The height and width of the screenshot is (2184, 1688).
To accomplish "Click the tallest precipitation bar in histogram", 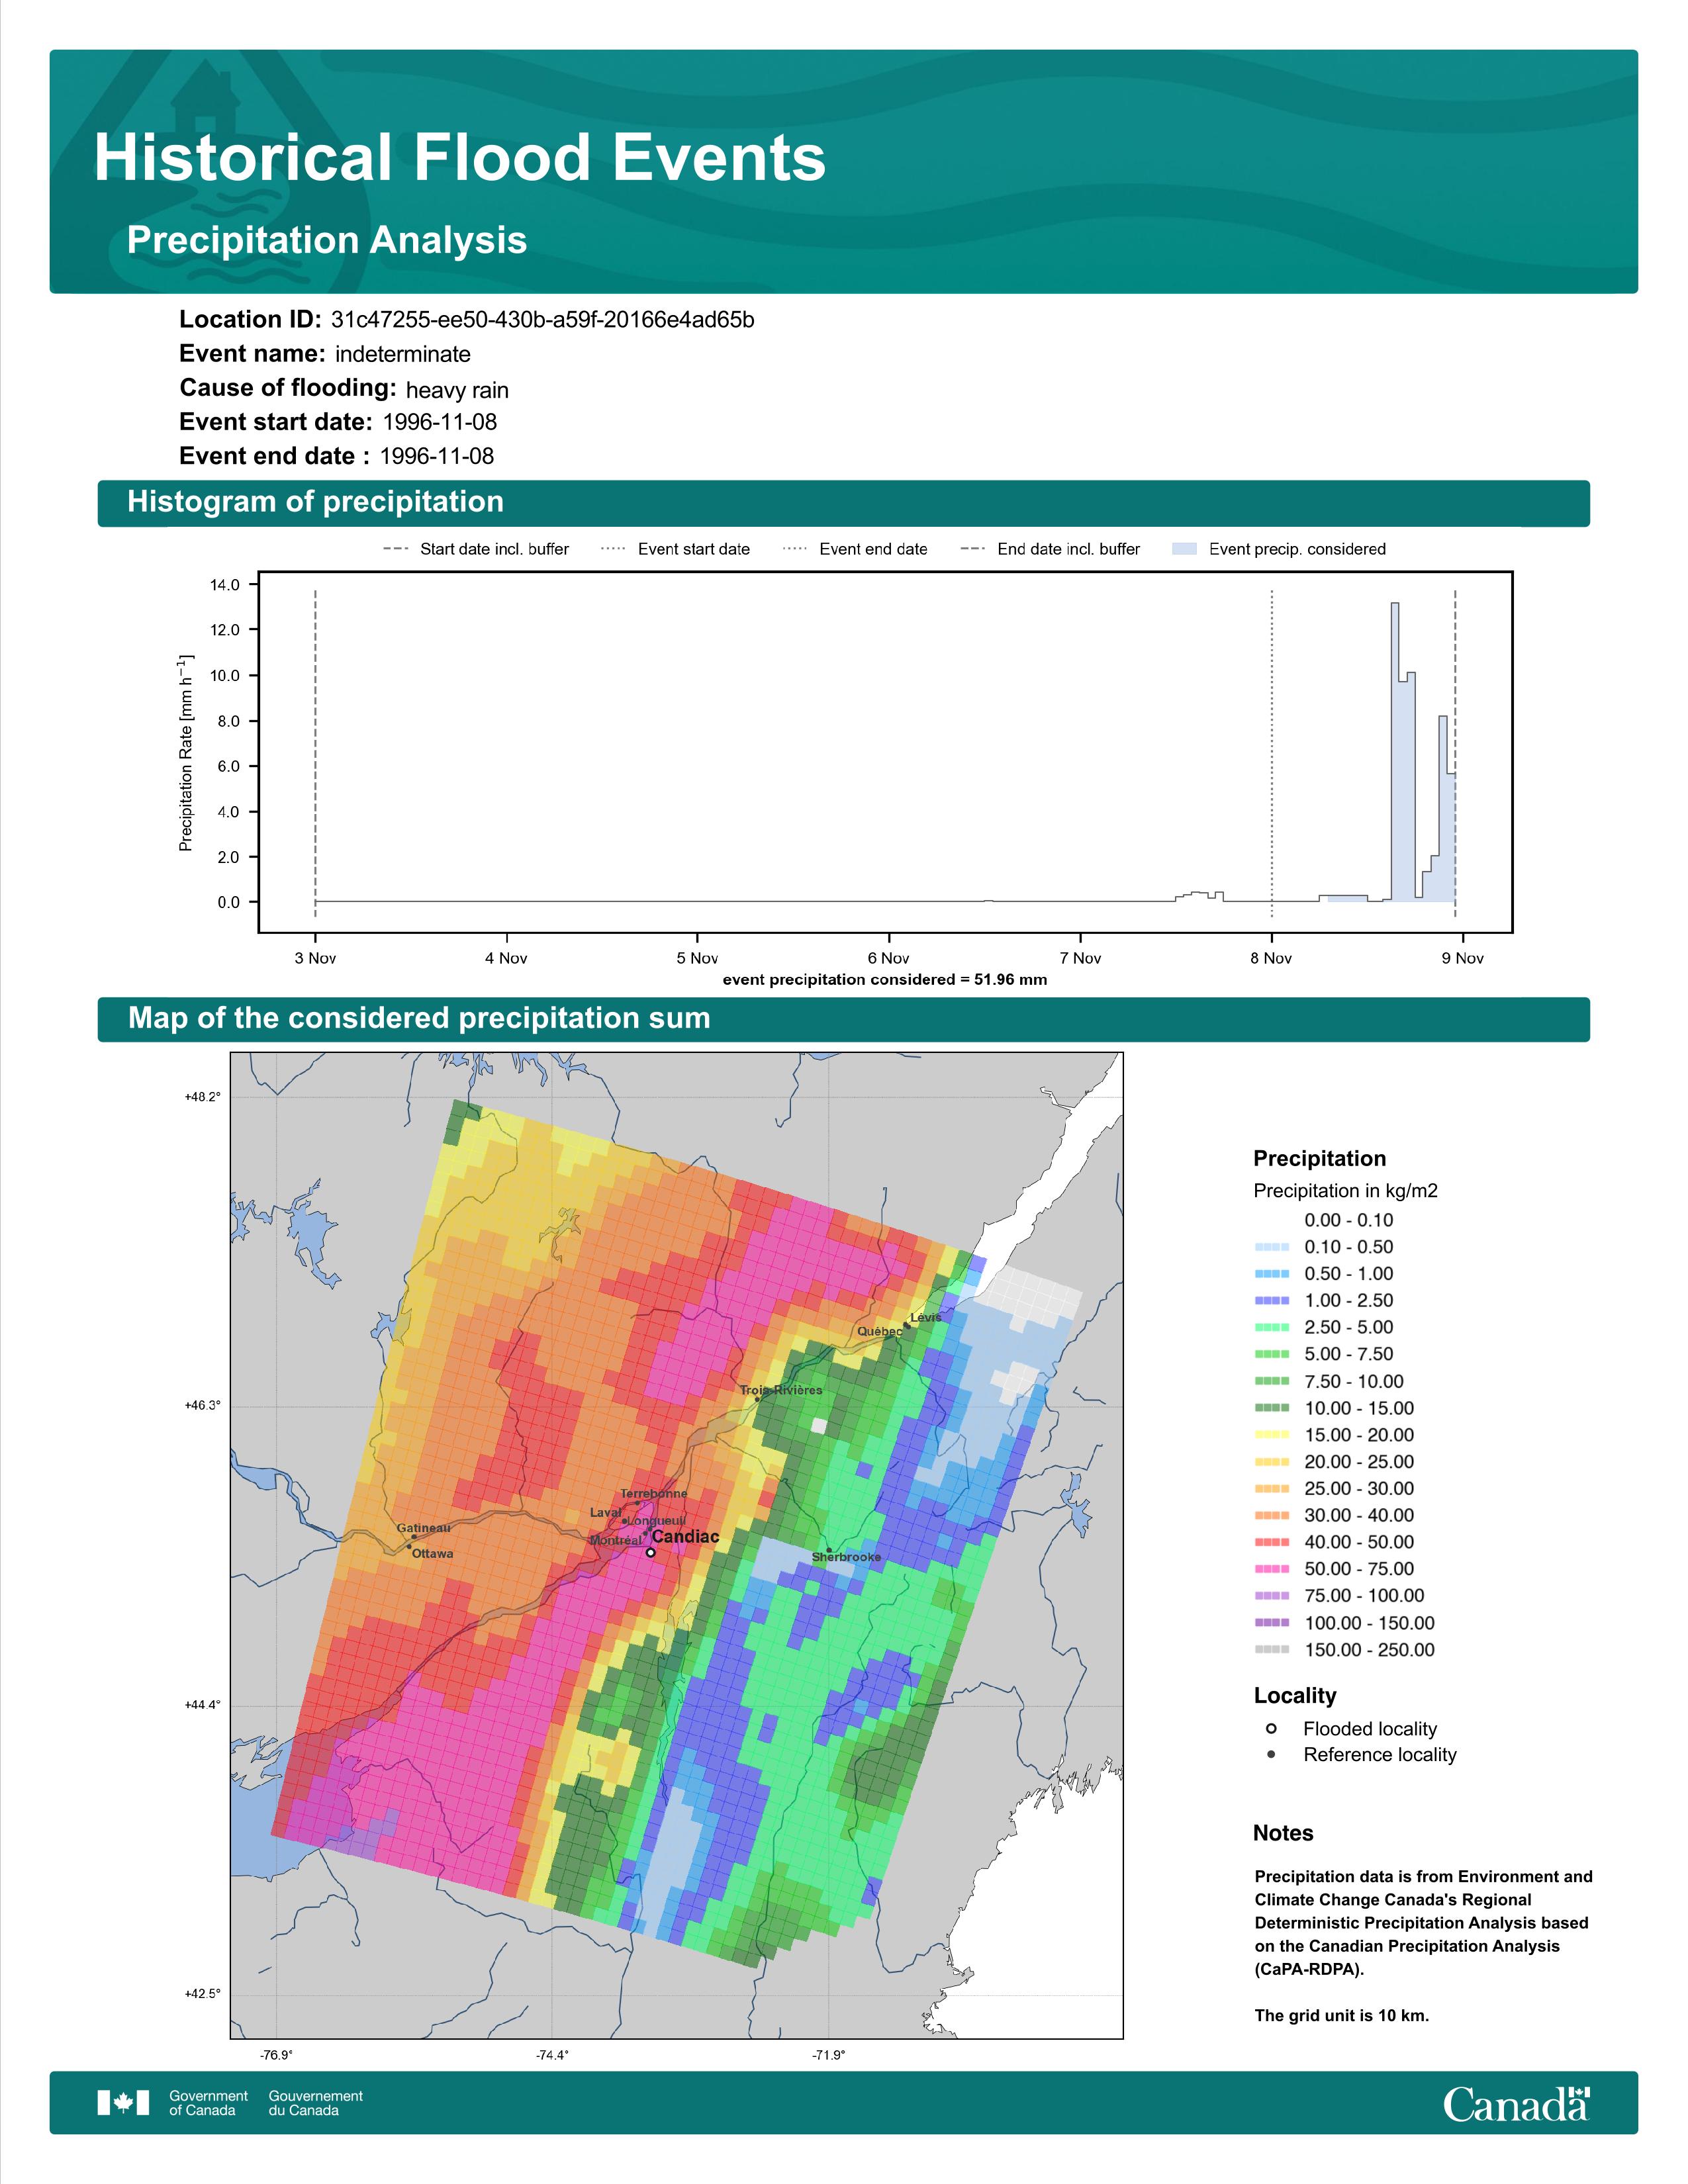I will pos(1395,752).
